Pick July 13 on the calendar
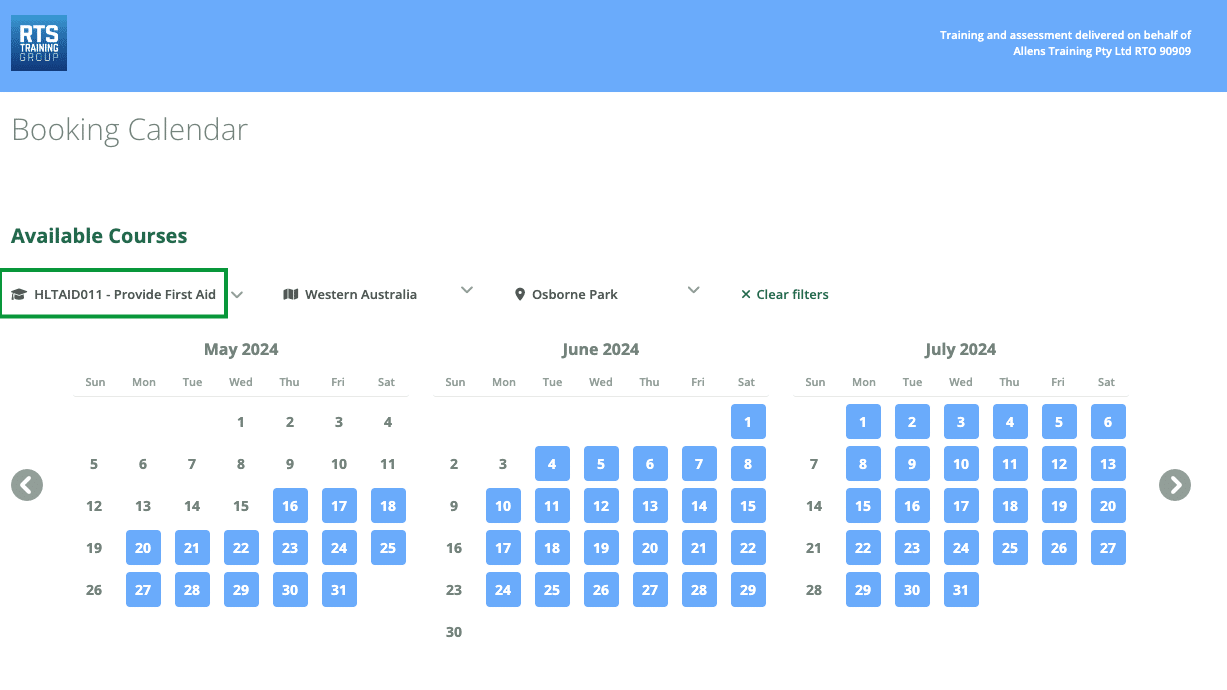This screenshot has width=1227, height=690. (1108, 464)
